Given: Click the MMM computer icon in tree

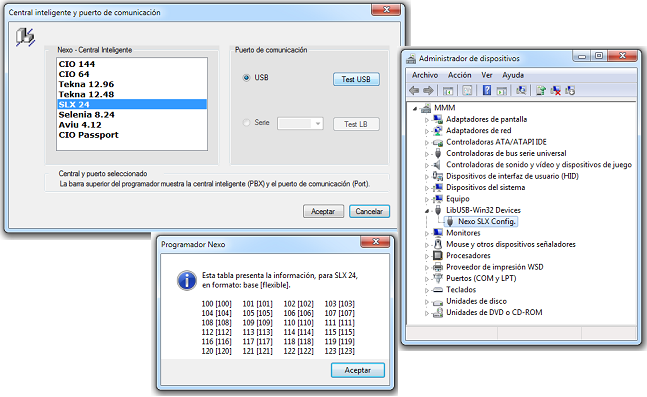Looking at the screenshot, I should pyautogui.click(x=425, y=108).
